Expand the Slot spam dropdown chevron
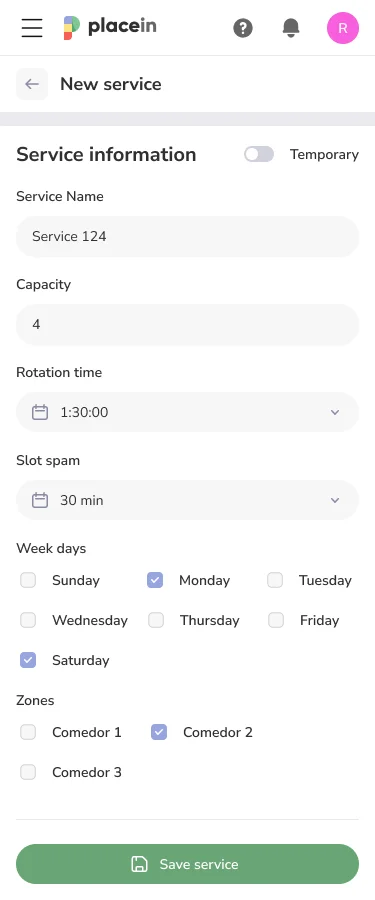Viewport: 375px width, 900px height. [x=335, y=500]
